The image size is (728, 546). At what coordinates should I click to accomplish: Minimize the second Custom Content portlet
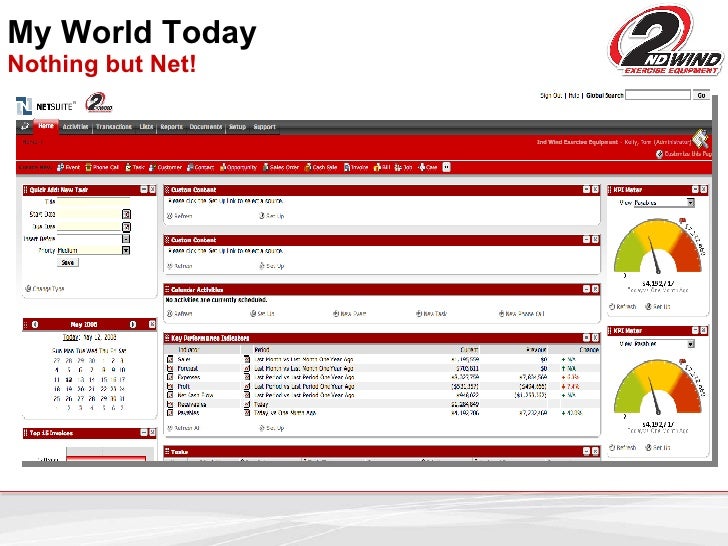(x=586, y=240)
